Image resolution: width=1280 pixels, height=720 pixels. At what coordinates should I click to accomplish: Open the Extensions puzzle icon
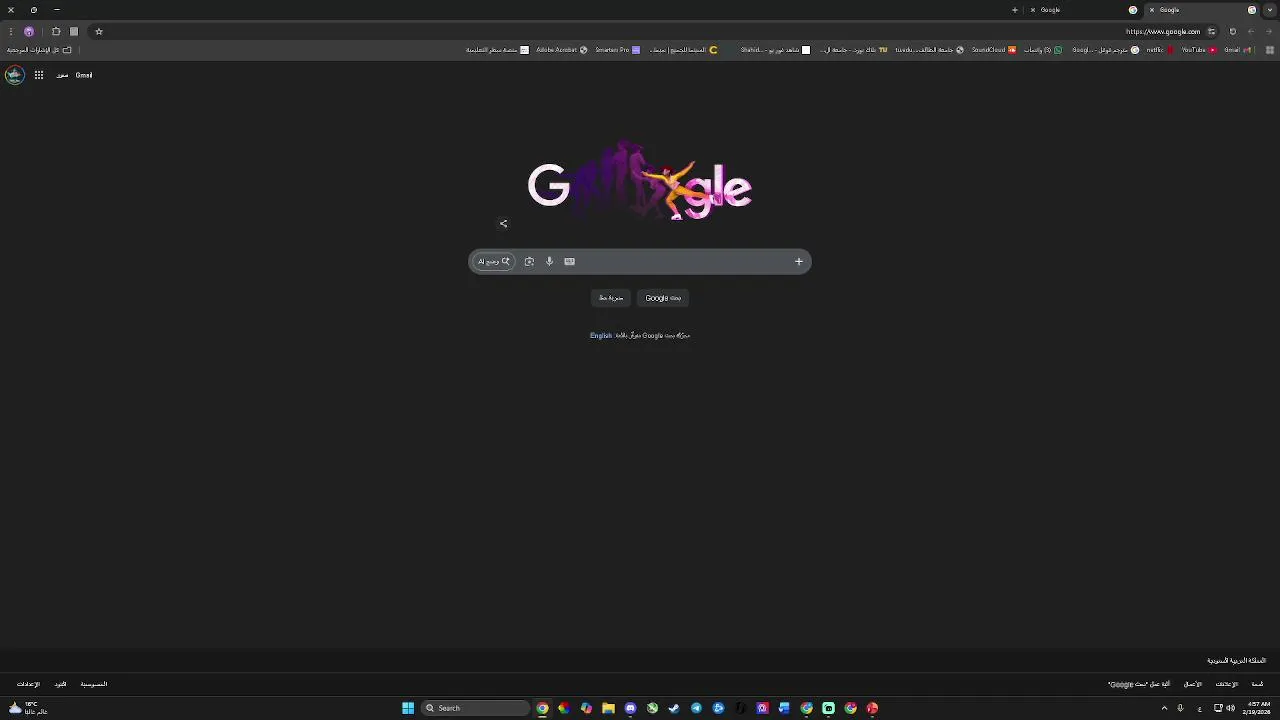click(x=56, y=32)
